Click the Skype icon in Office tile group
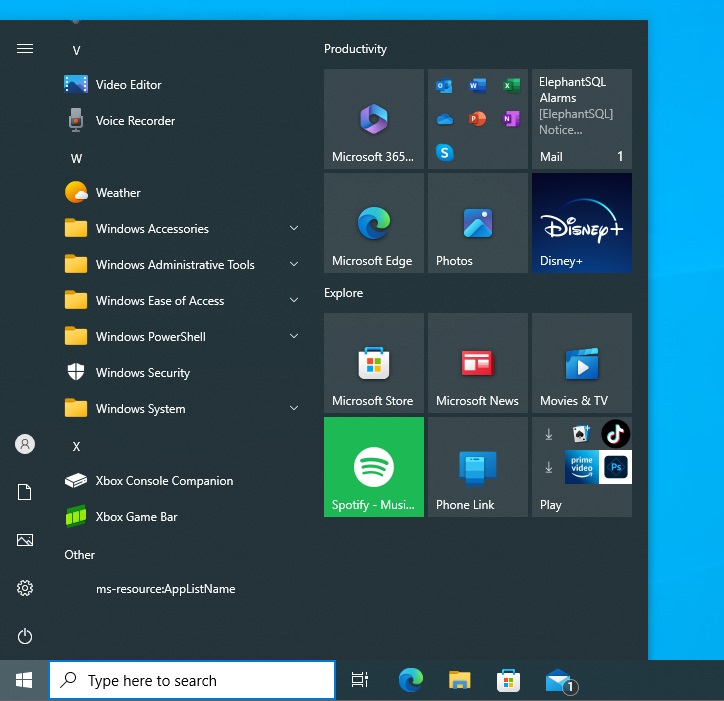The height and width of the screenshot is (701, 724). coord(444,153)
